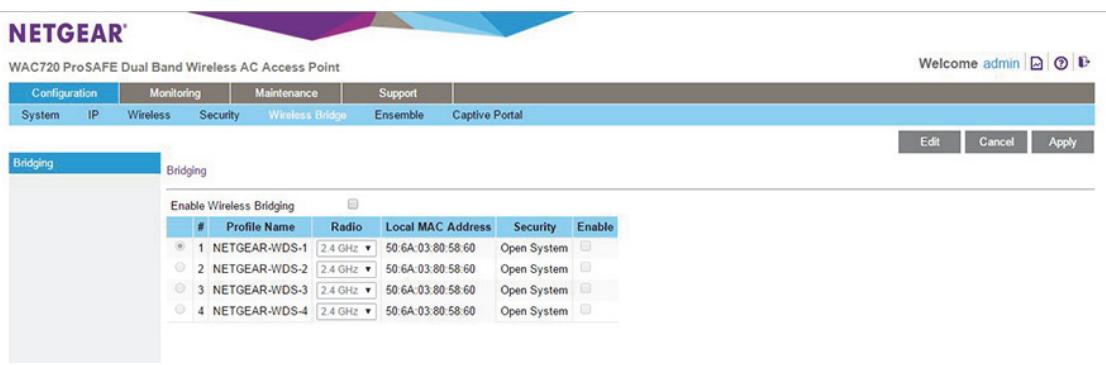Select radio button for NETGEAR-WDS-2 row

click(x=180, y=268)
